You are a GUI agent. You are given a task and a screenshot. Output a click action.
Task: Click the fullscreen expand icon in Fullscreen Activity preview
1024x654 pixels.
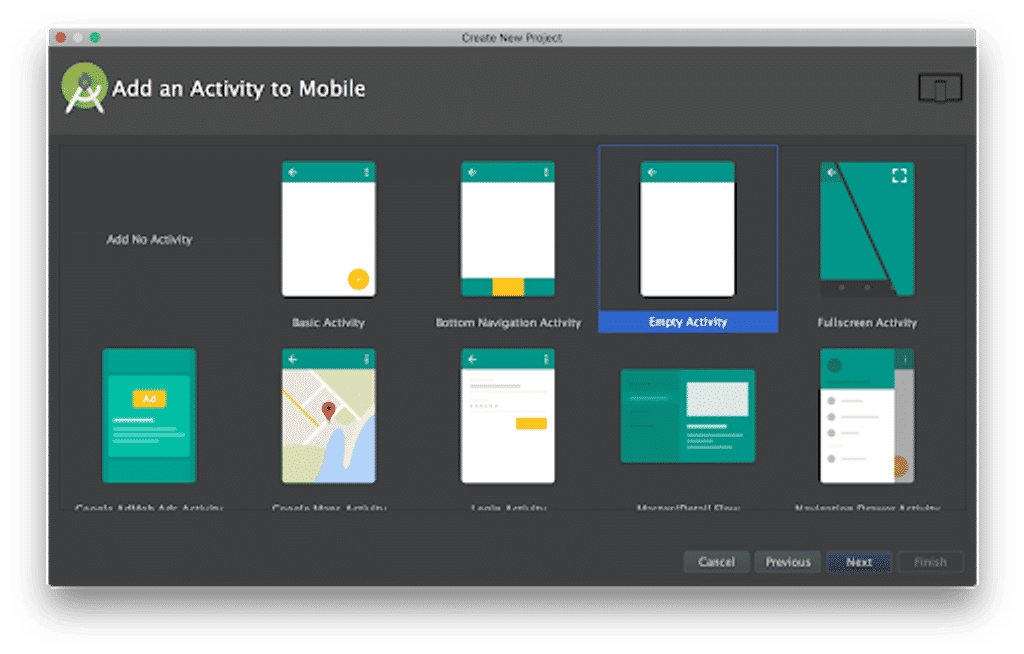[898, 174]
